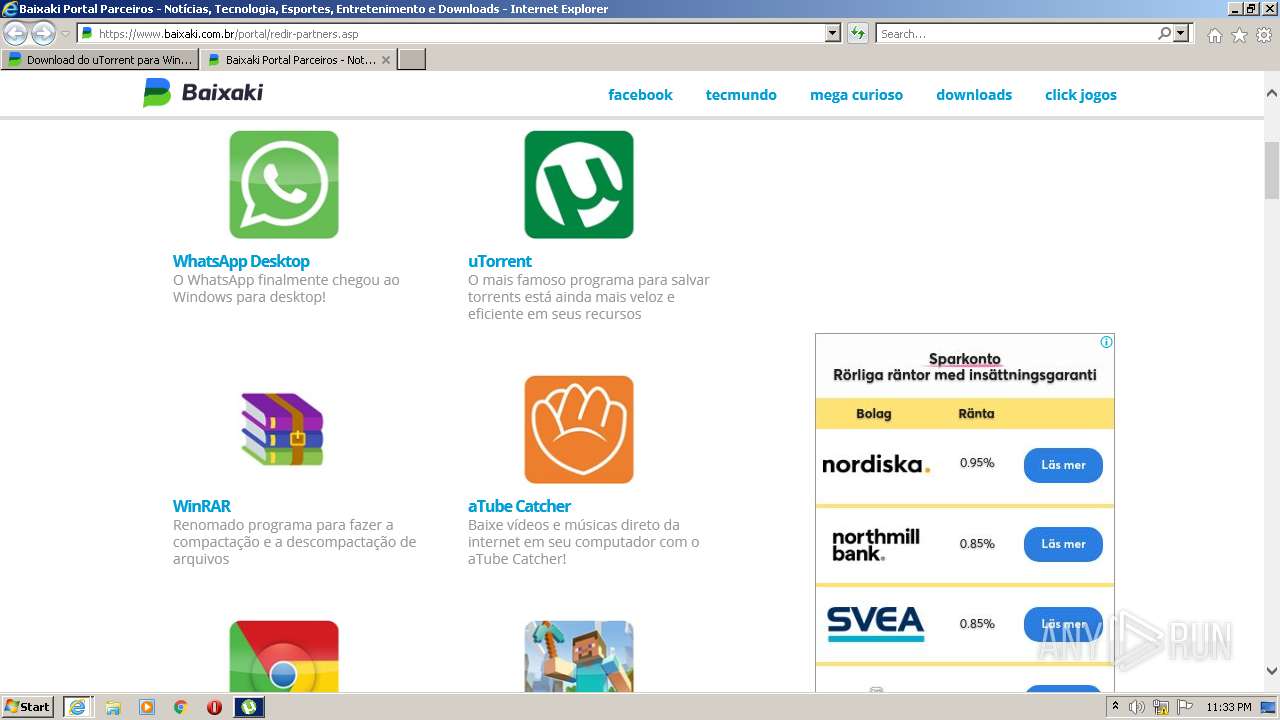Screen dimensions: 1280x720
Task: Click the URL address bar field
Action: (x=452, y=34)
